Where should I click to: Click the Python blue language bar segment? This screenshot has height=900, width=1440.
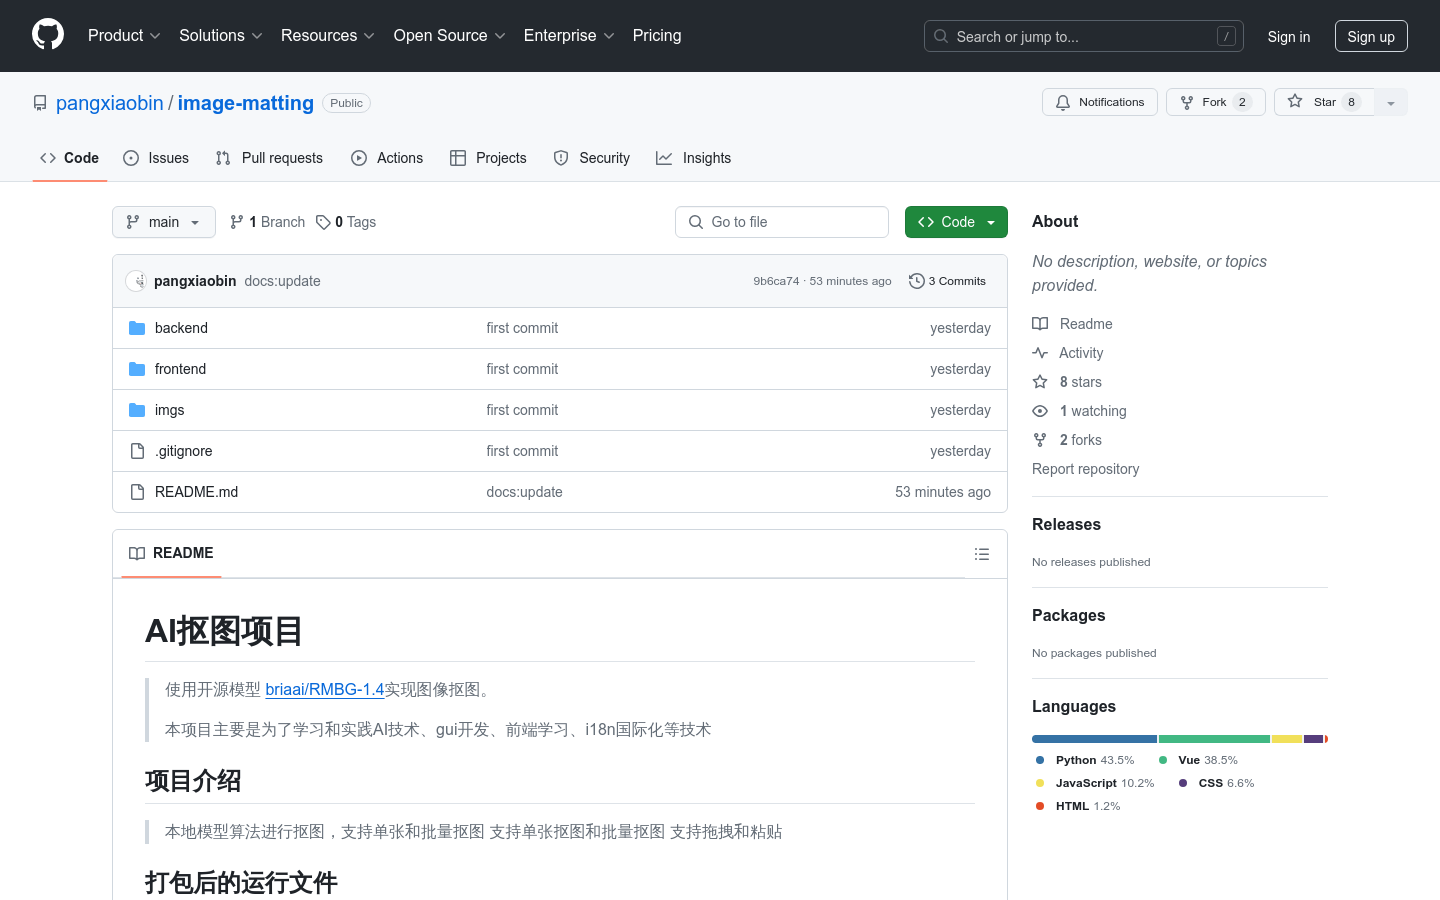(1094, 739)
